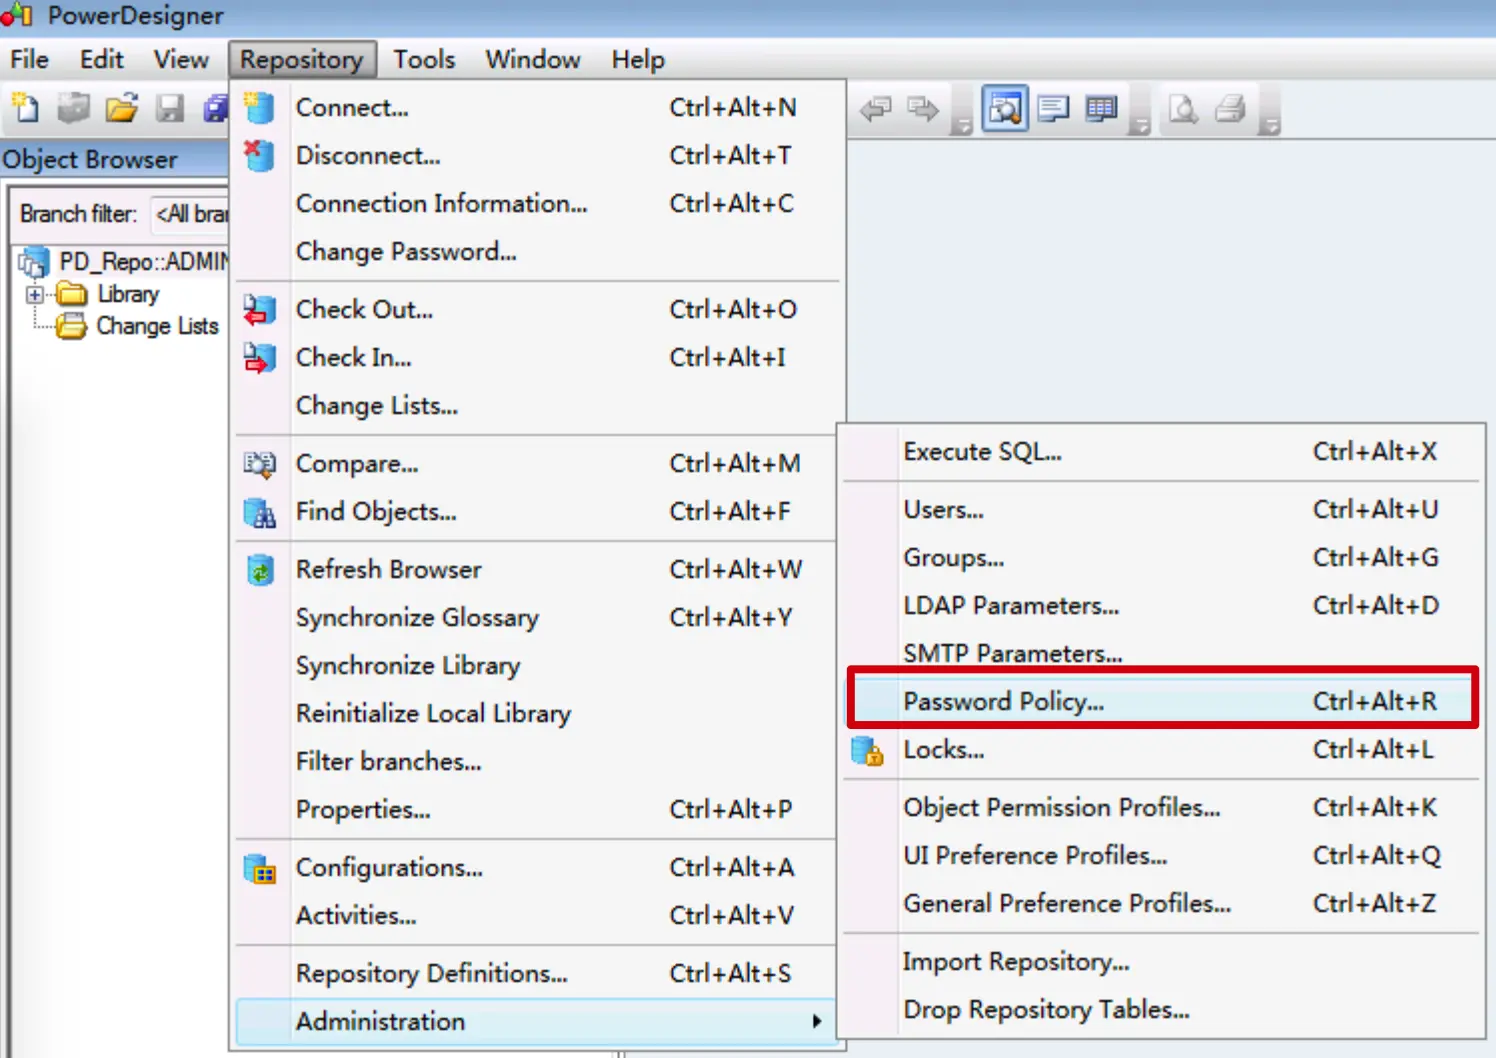The width and height of the screenshot is (1496, 1058).
Task: Click the Check In icon
Action: point(259,357)
